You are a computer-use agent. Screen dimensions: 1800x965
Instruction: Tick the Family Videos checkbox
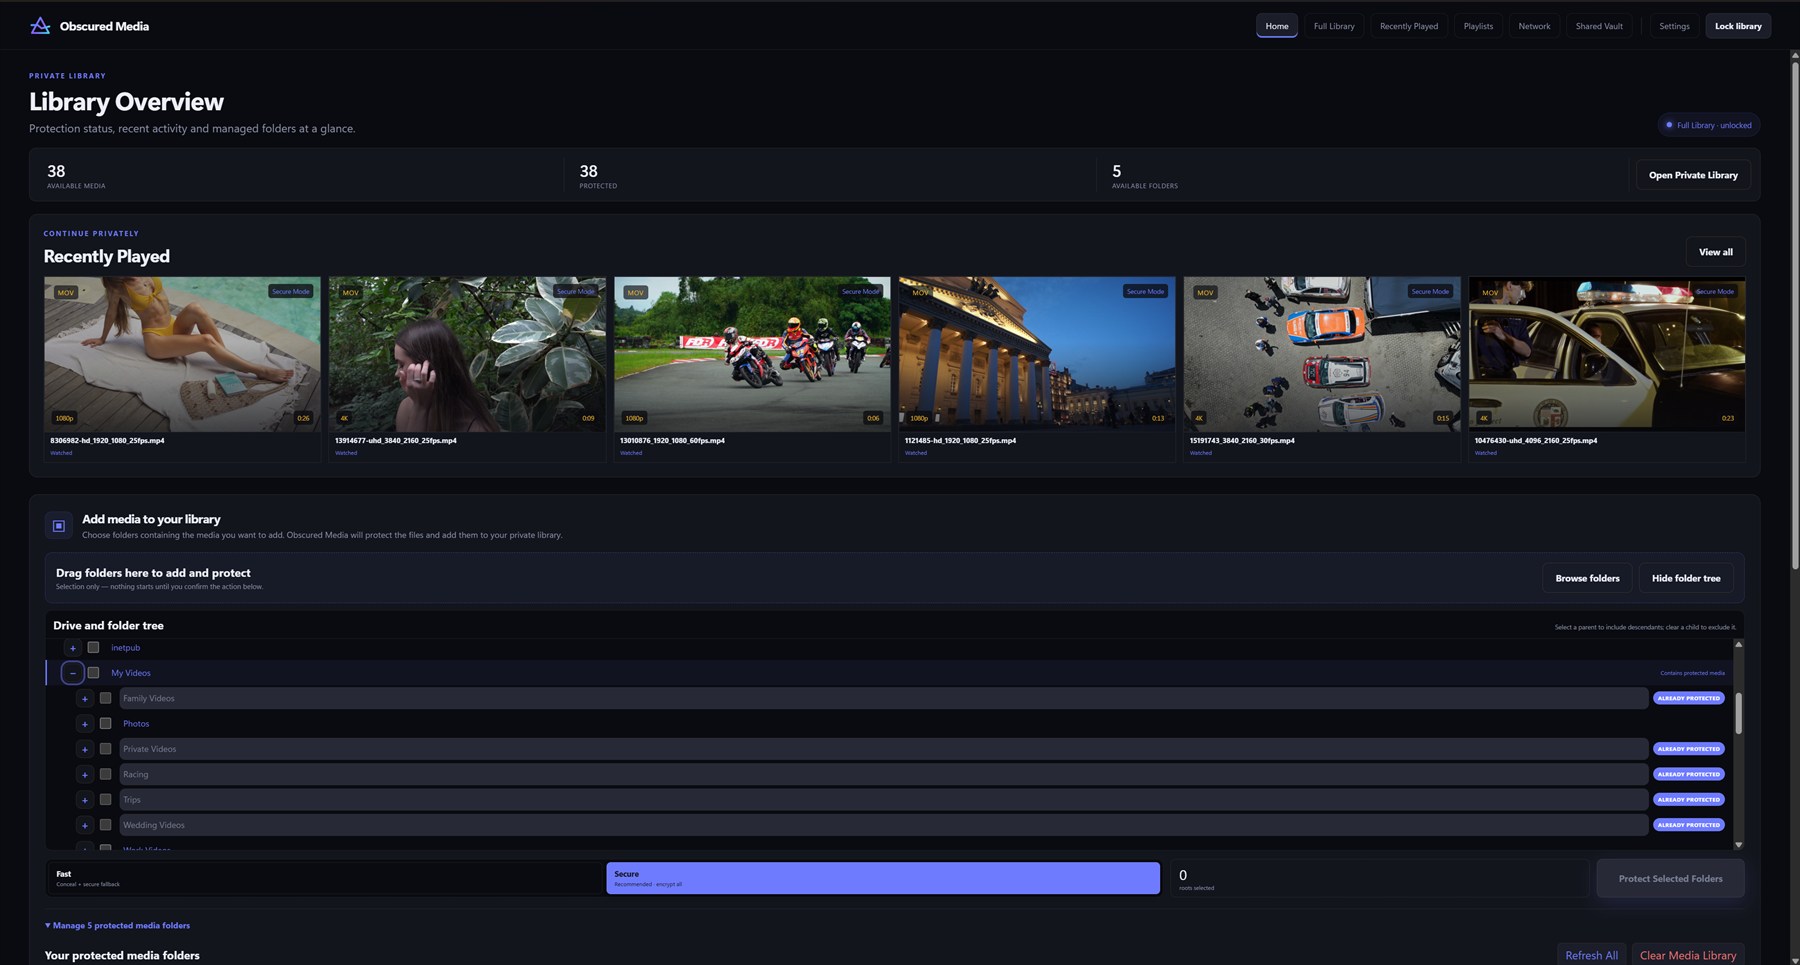[105, 698]
